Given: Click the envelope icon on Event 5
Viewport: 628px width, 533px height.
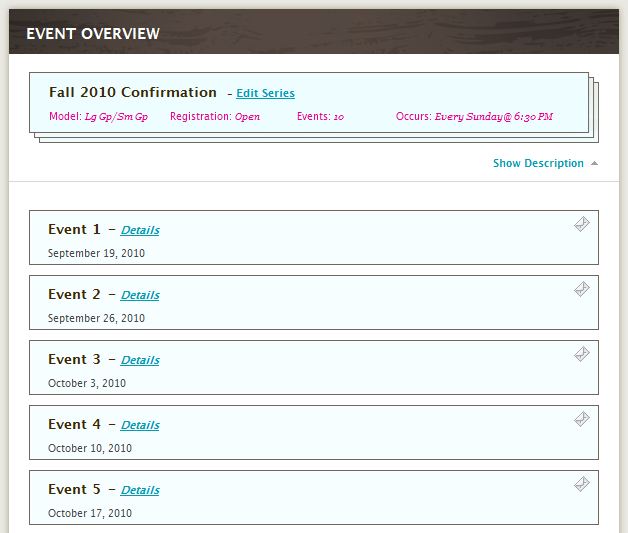Looking at the screenshot, I should [582, 485].
